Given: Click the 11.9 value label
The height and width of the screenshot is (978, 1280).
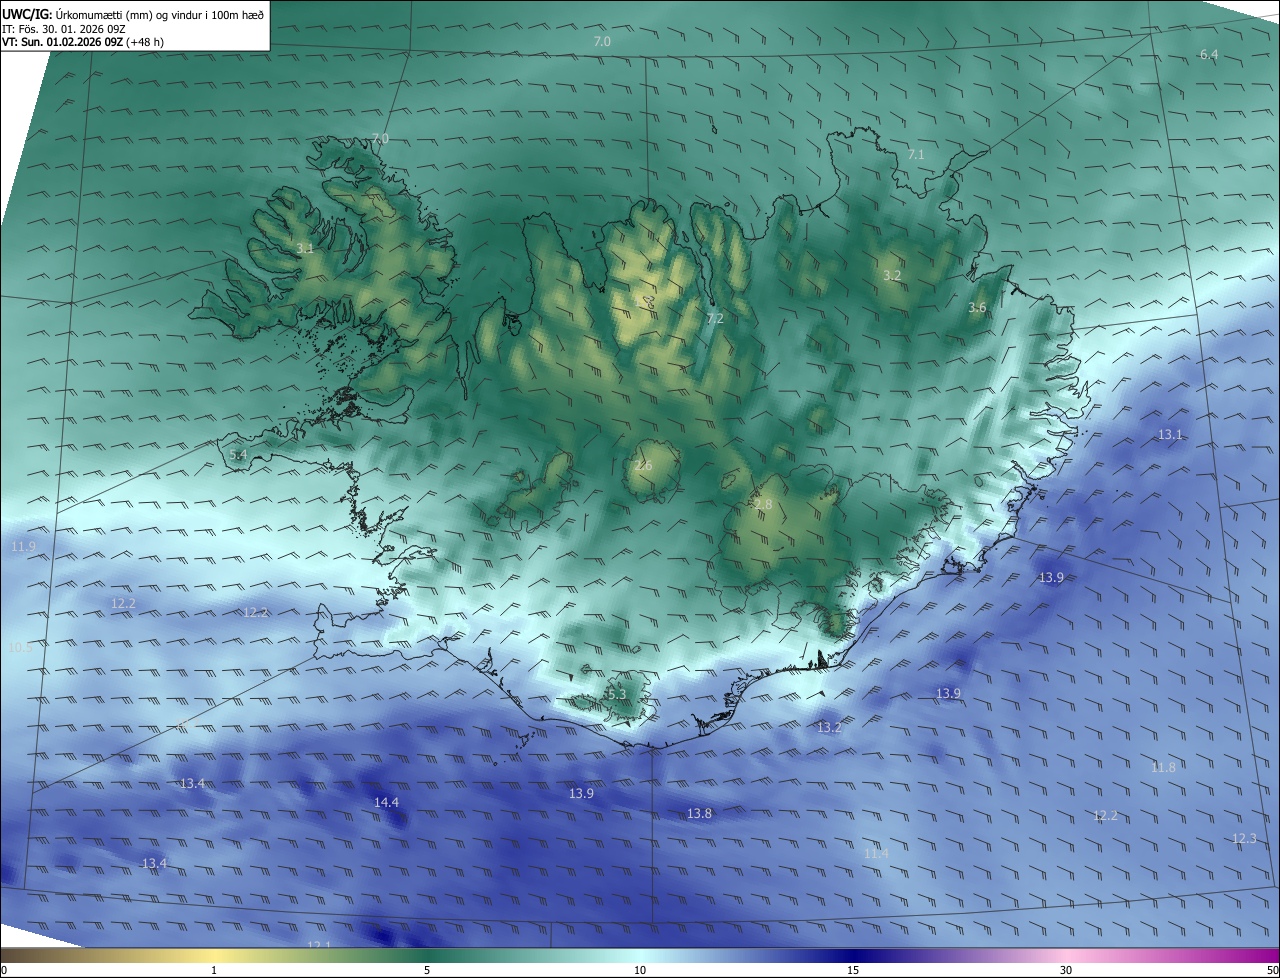Looking at the screenshot, I should [x=23, y=547].
